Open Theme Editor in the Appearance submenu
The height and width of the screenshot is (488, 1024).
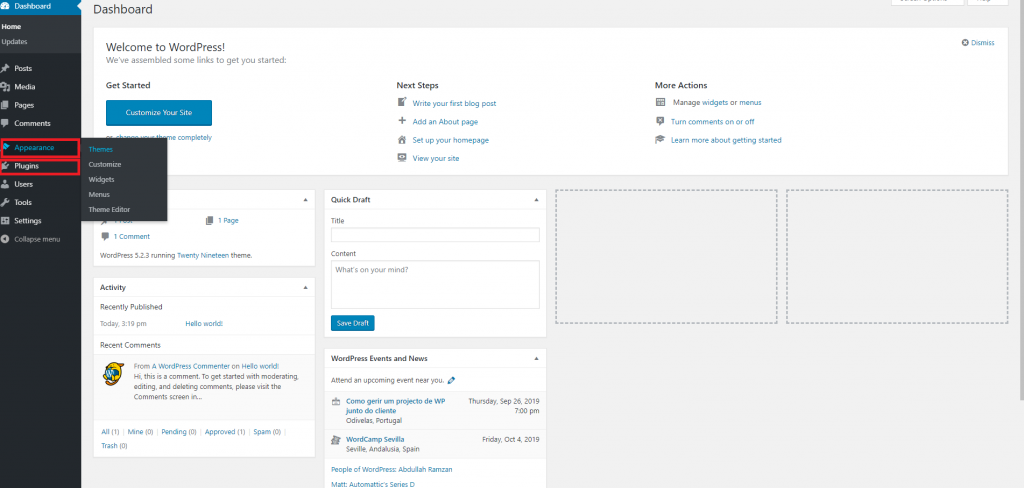[109, 210]
